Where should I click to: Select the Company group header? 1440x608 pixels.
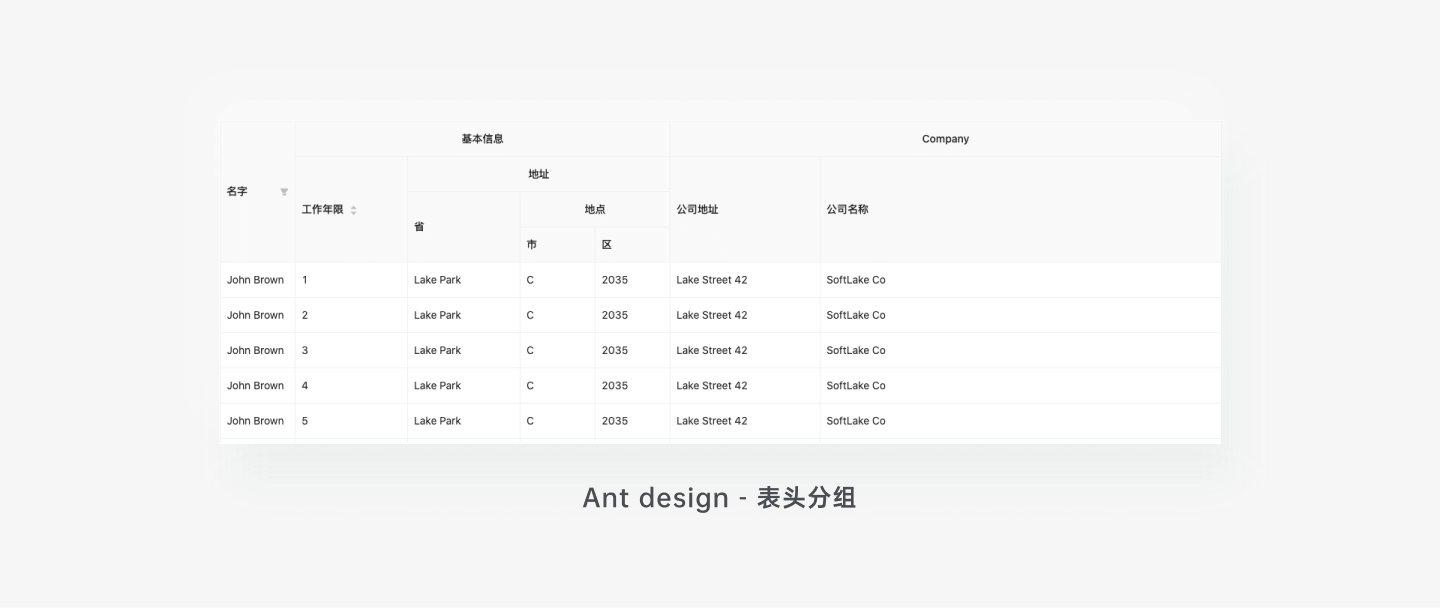click(945, 139)
